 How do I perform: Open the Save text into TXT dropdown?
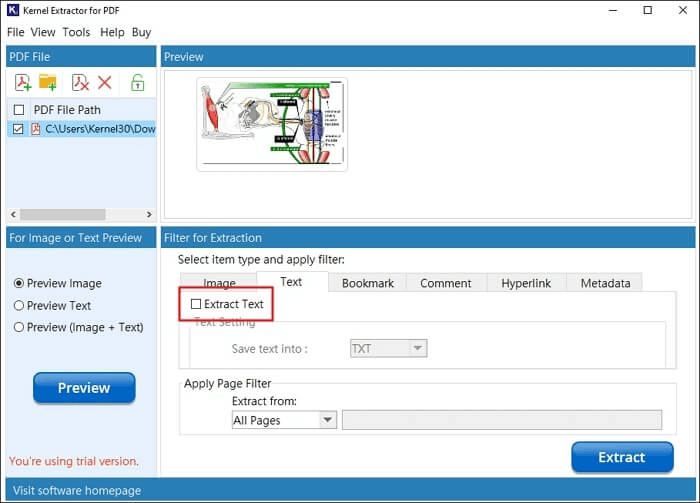point(388,349)
